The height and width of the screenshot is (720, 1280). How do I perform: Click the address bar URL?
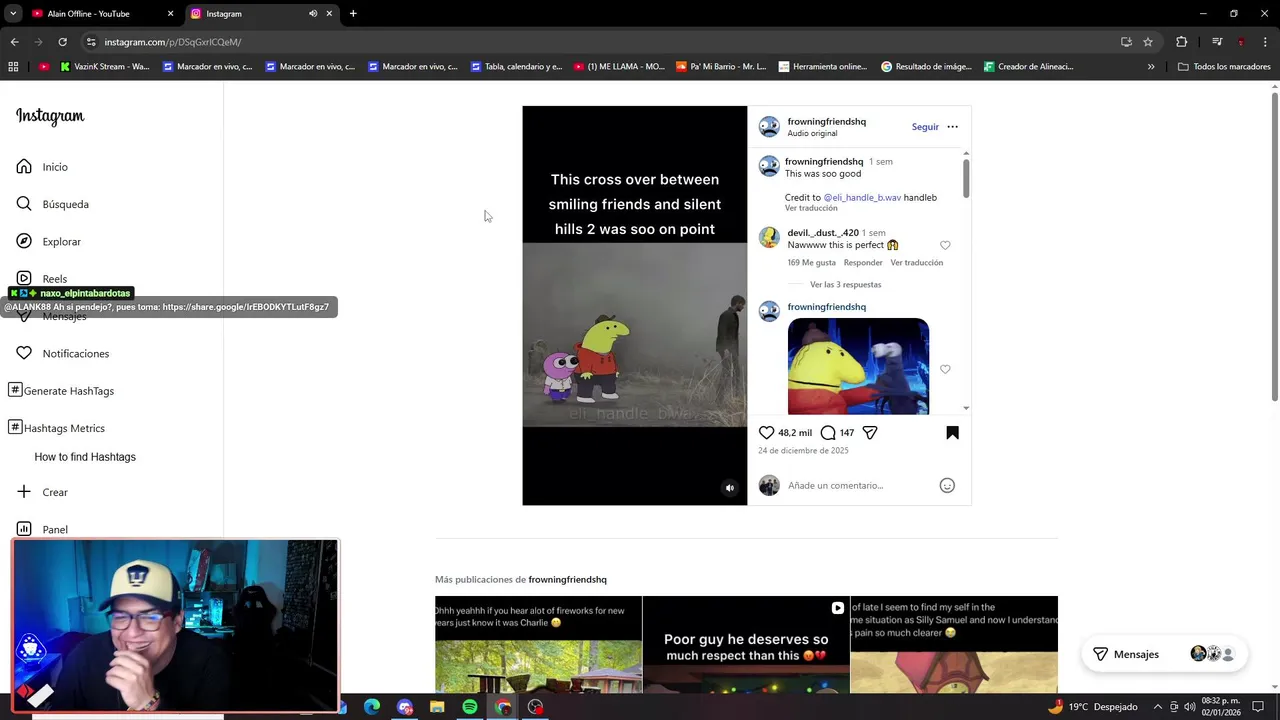pyautogui.click(x=173, y=42)
